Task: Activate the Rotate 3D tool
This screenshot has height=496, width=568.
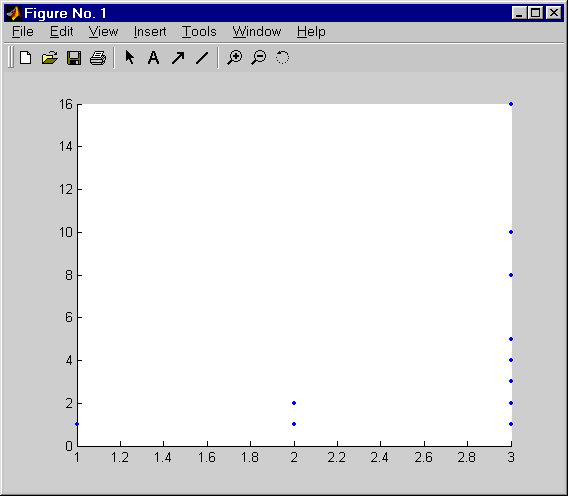Action: pos(283,58)
